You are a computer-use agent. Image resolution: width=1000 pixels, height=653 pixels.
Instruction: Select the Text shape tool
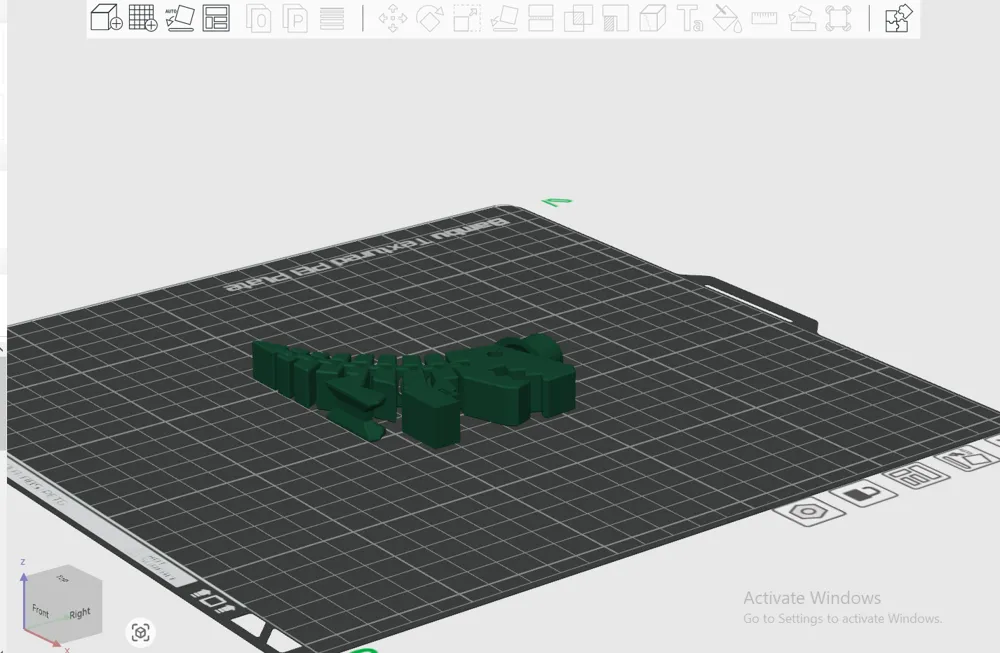pos(689,18)
